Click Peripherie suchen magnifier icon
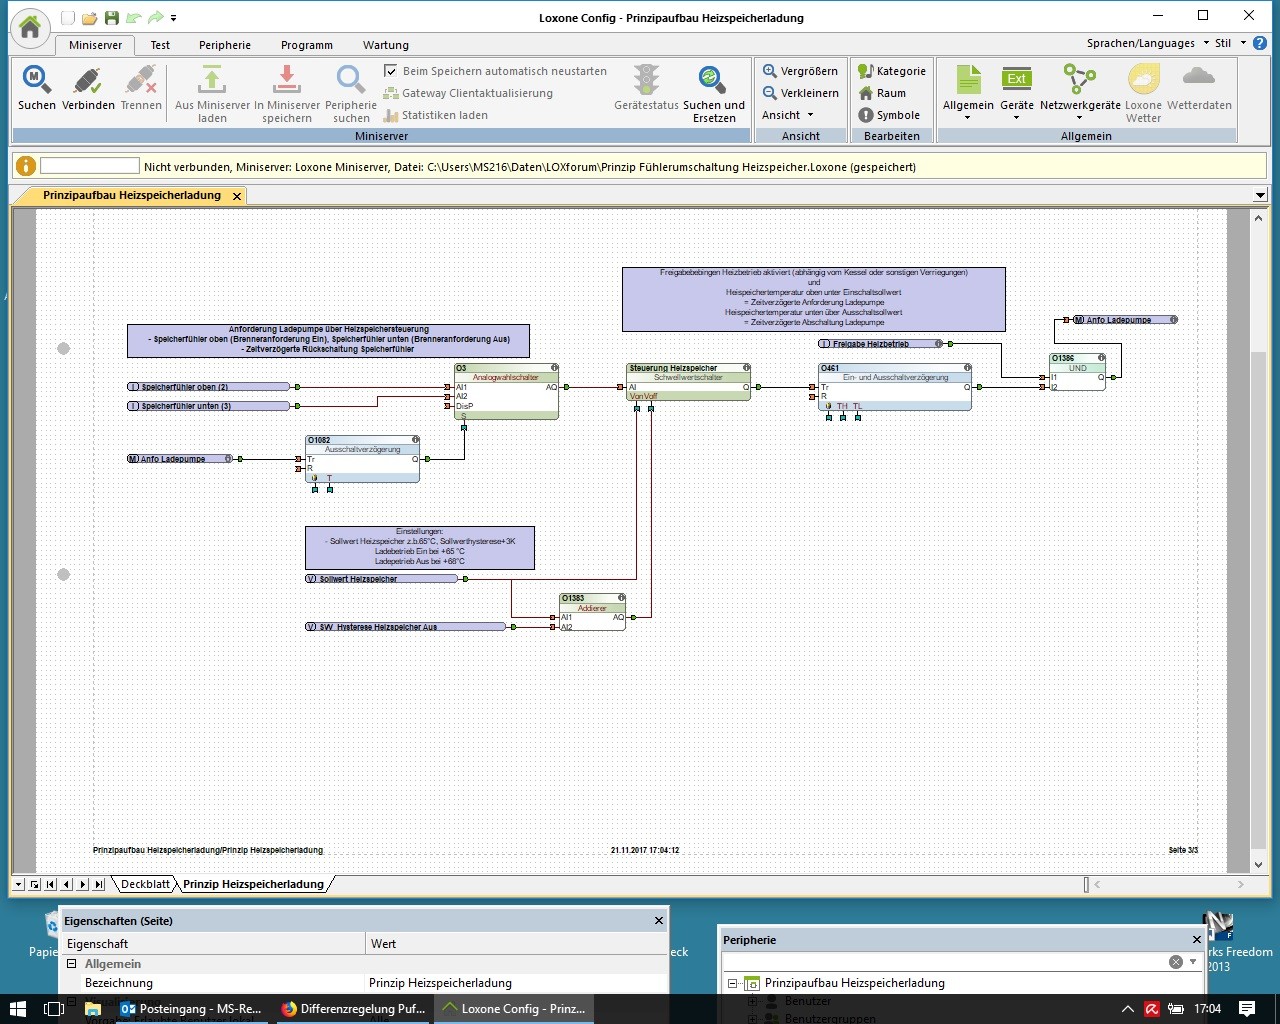The width and height of the screenshot is (1280, 1024). [x=351, y=79]
